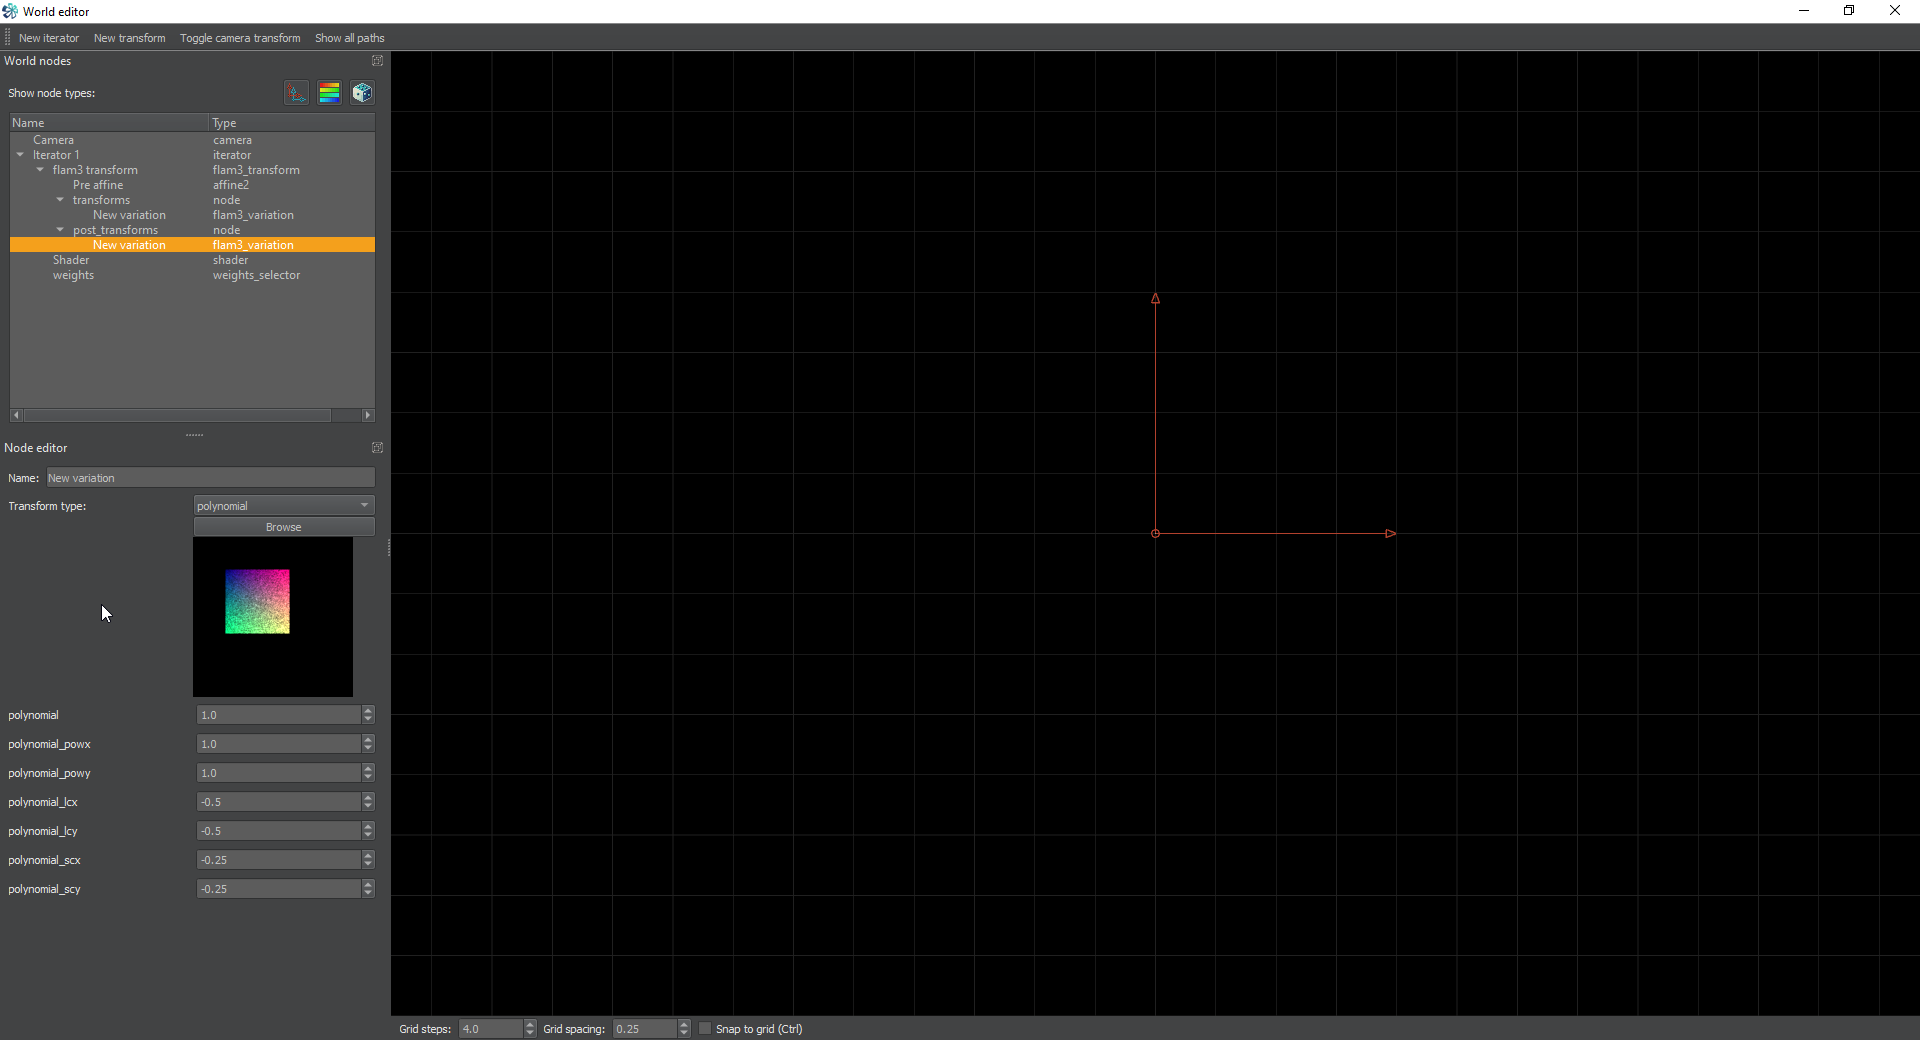Click New transform in the toolbar
Image resolution: width=1920 pixels, height=1040 pixels.
point(130,38)
